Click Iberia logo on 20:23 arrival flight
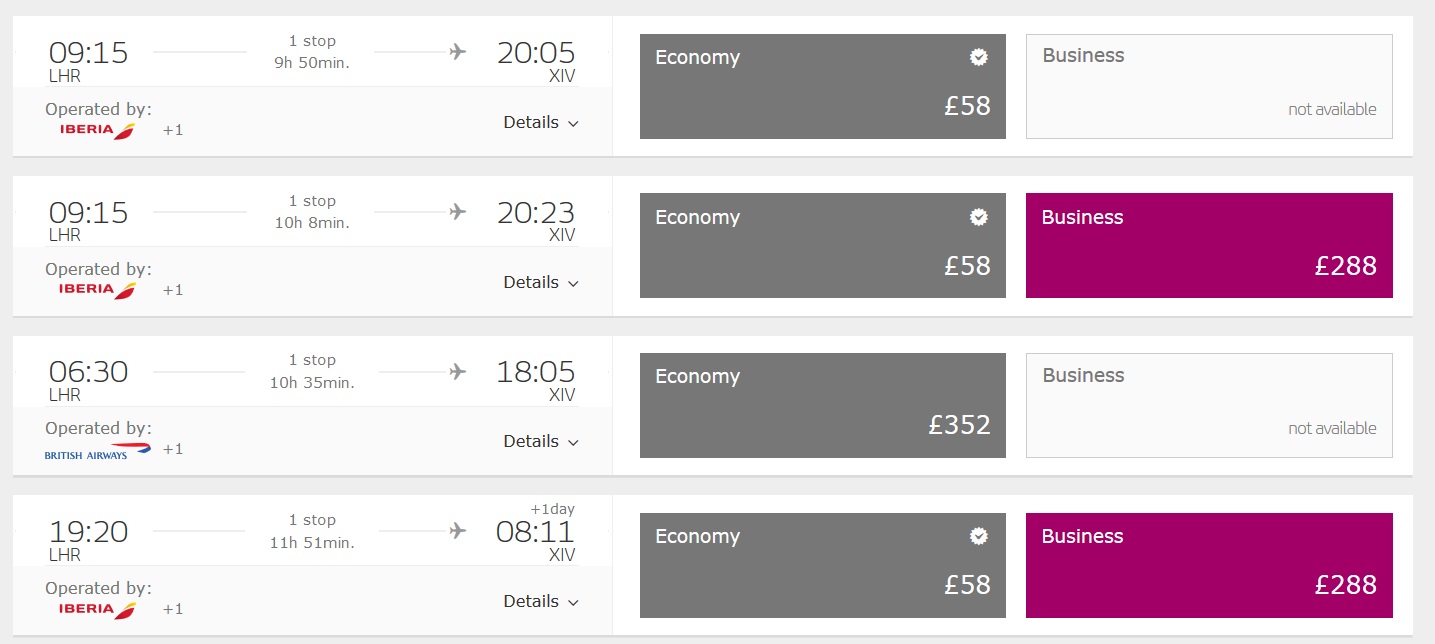 click(x=97, y=290)
